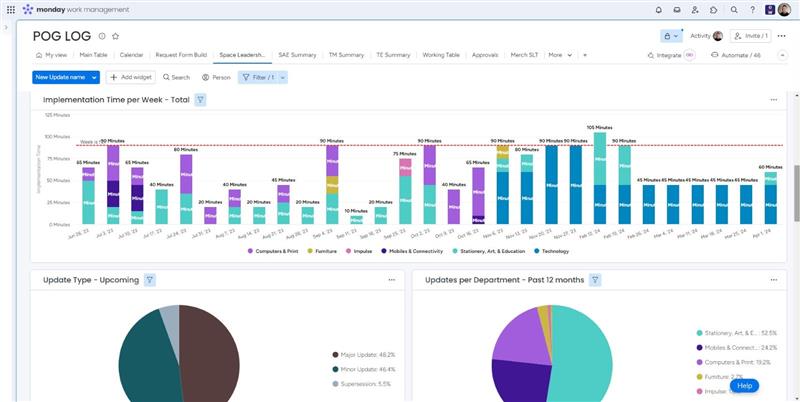Open the More views dropdown

click(558, 55)
